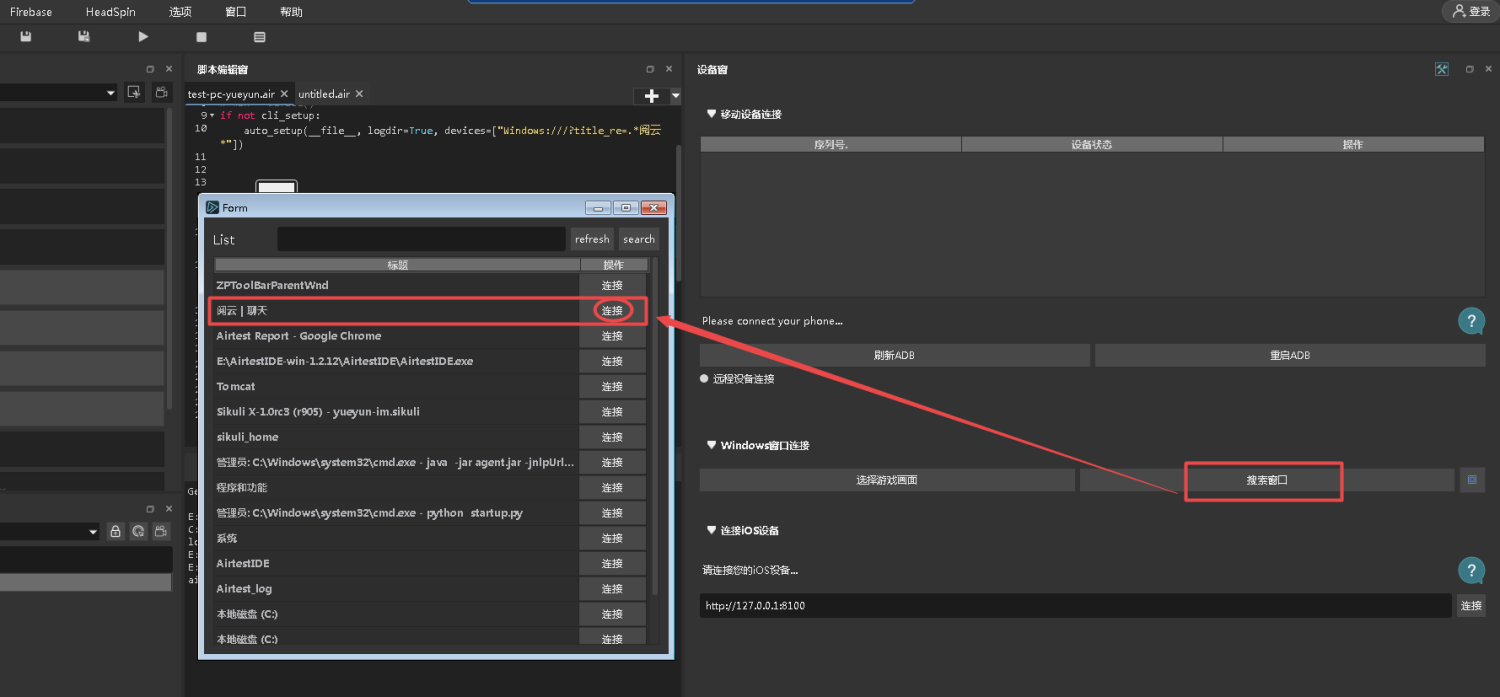Float the lower-left panel

150,508
